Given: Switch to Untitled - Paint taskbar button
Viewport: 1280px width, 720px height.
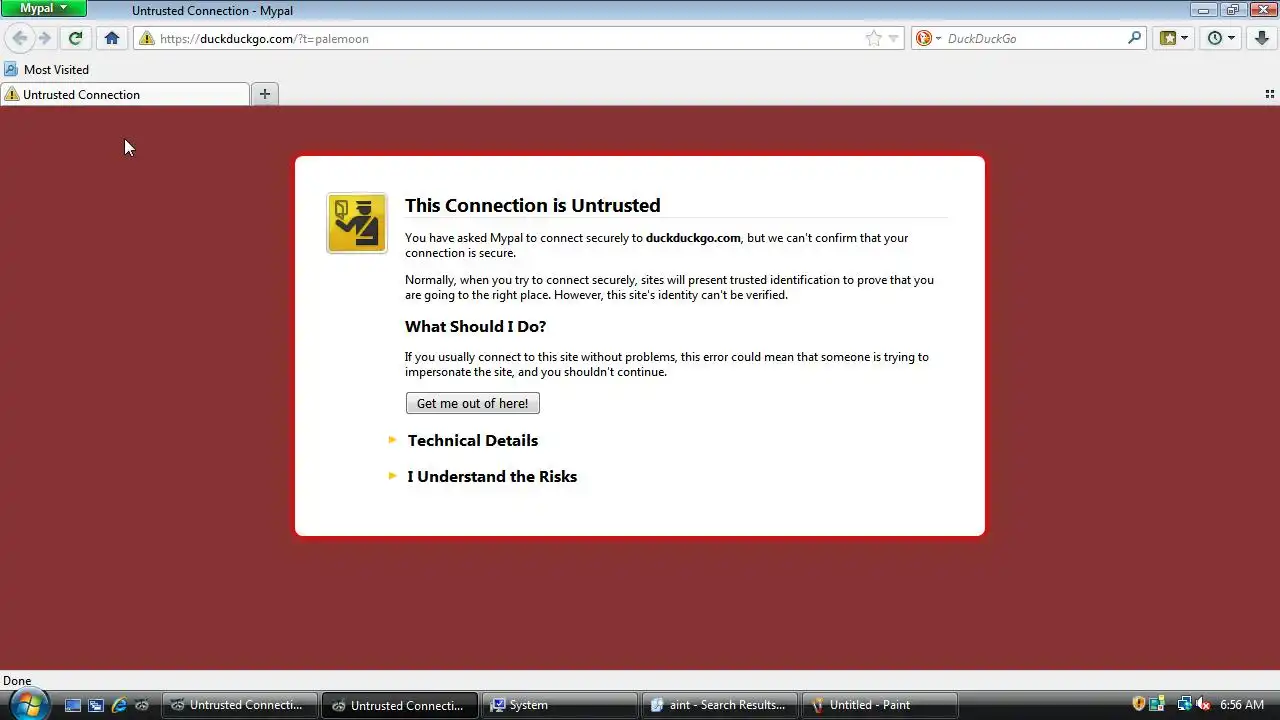Looking at the screenshot, I should (x=879, y=705).
